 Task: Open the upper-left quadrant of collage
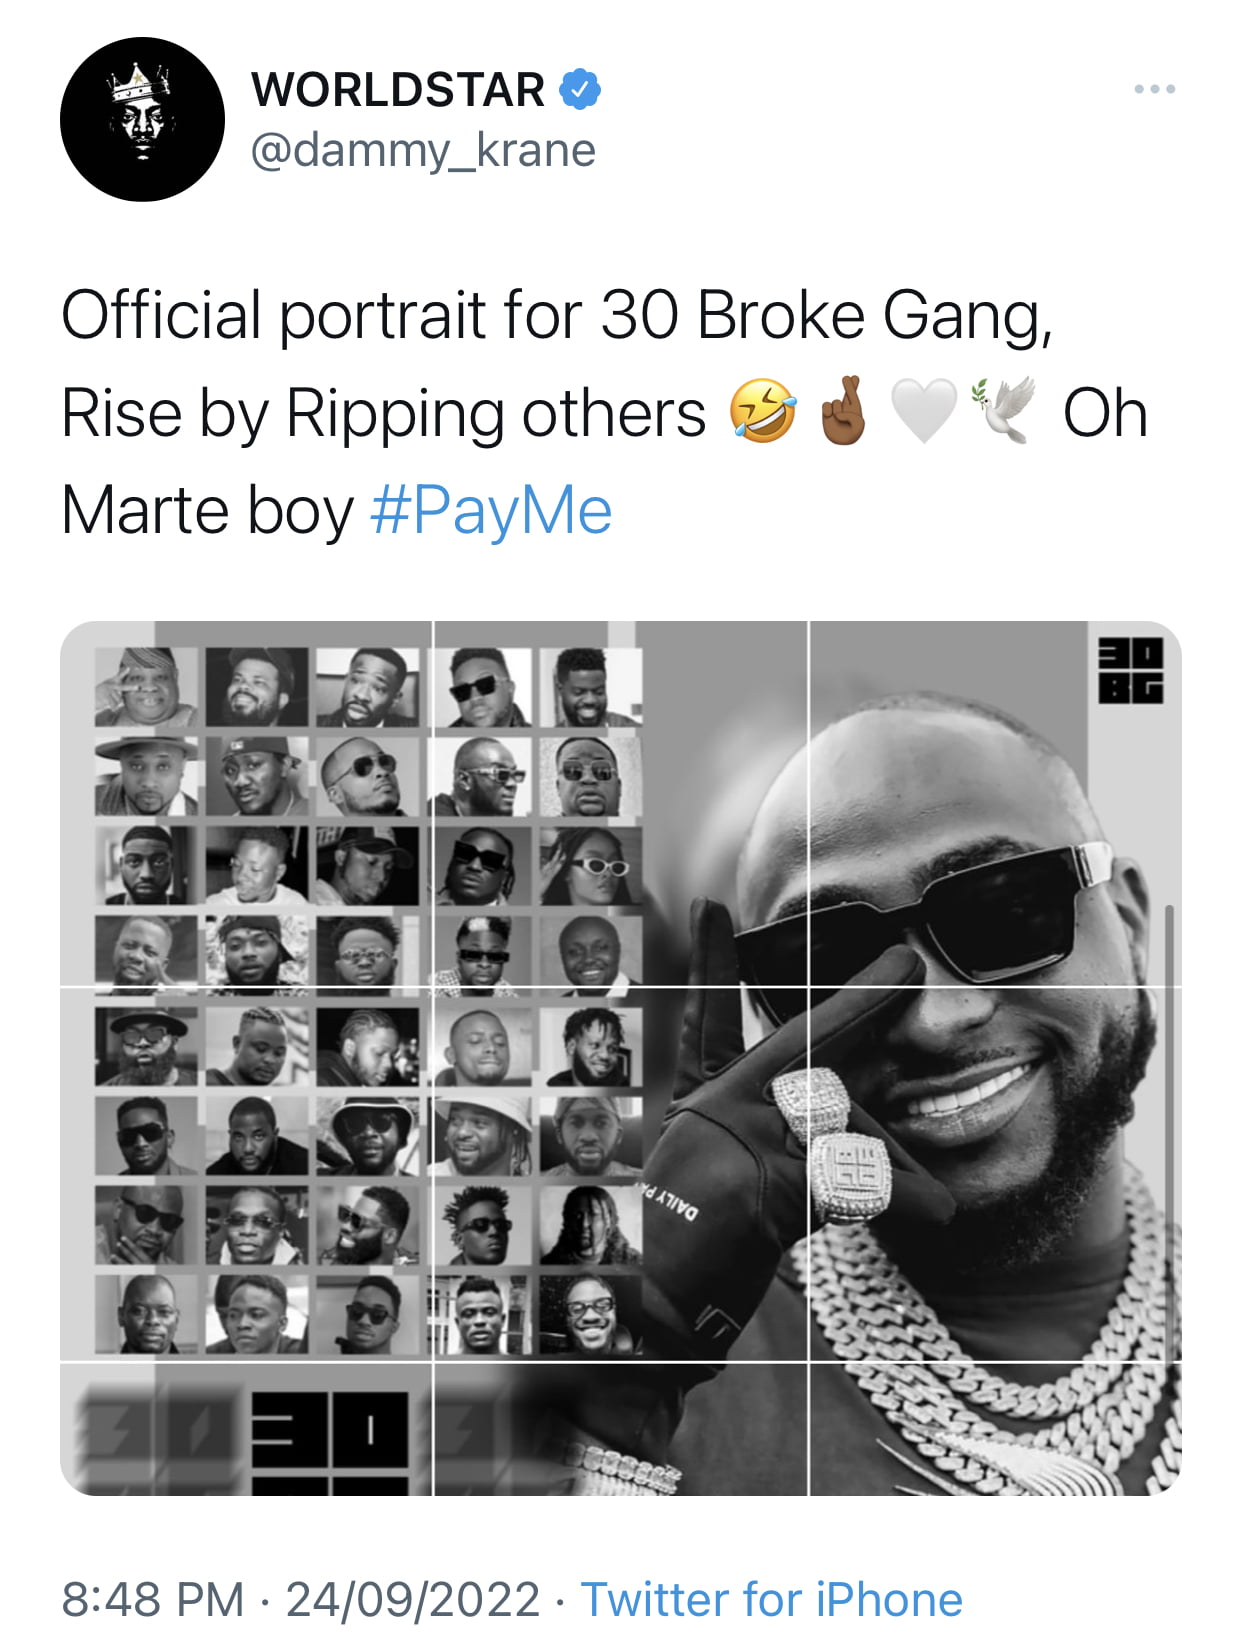[x=246, y=804]
